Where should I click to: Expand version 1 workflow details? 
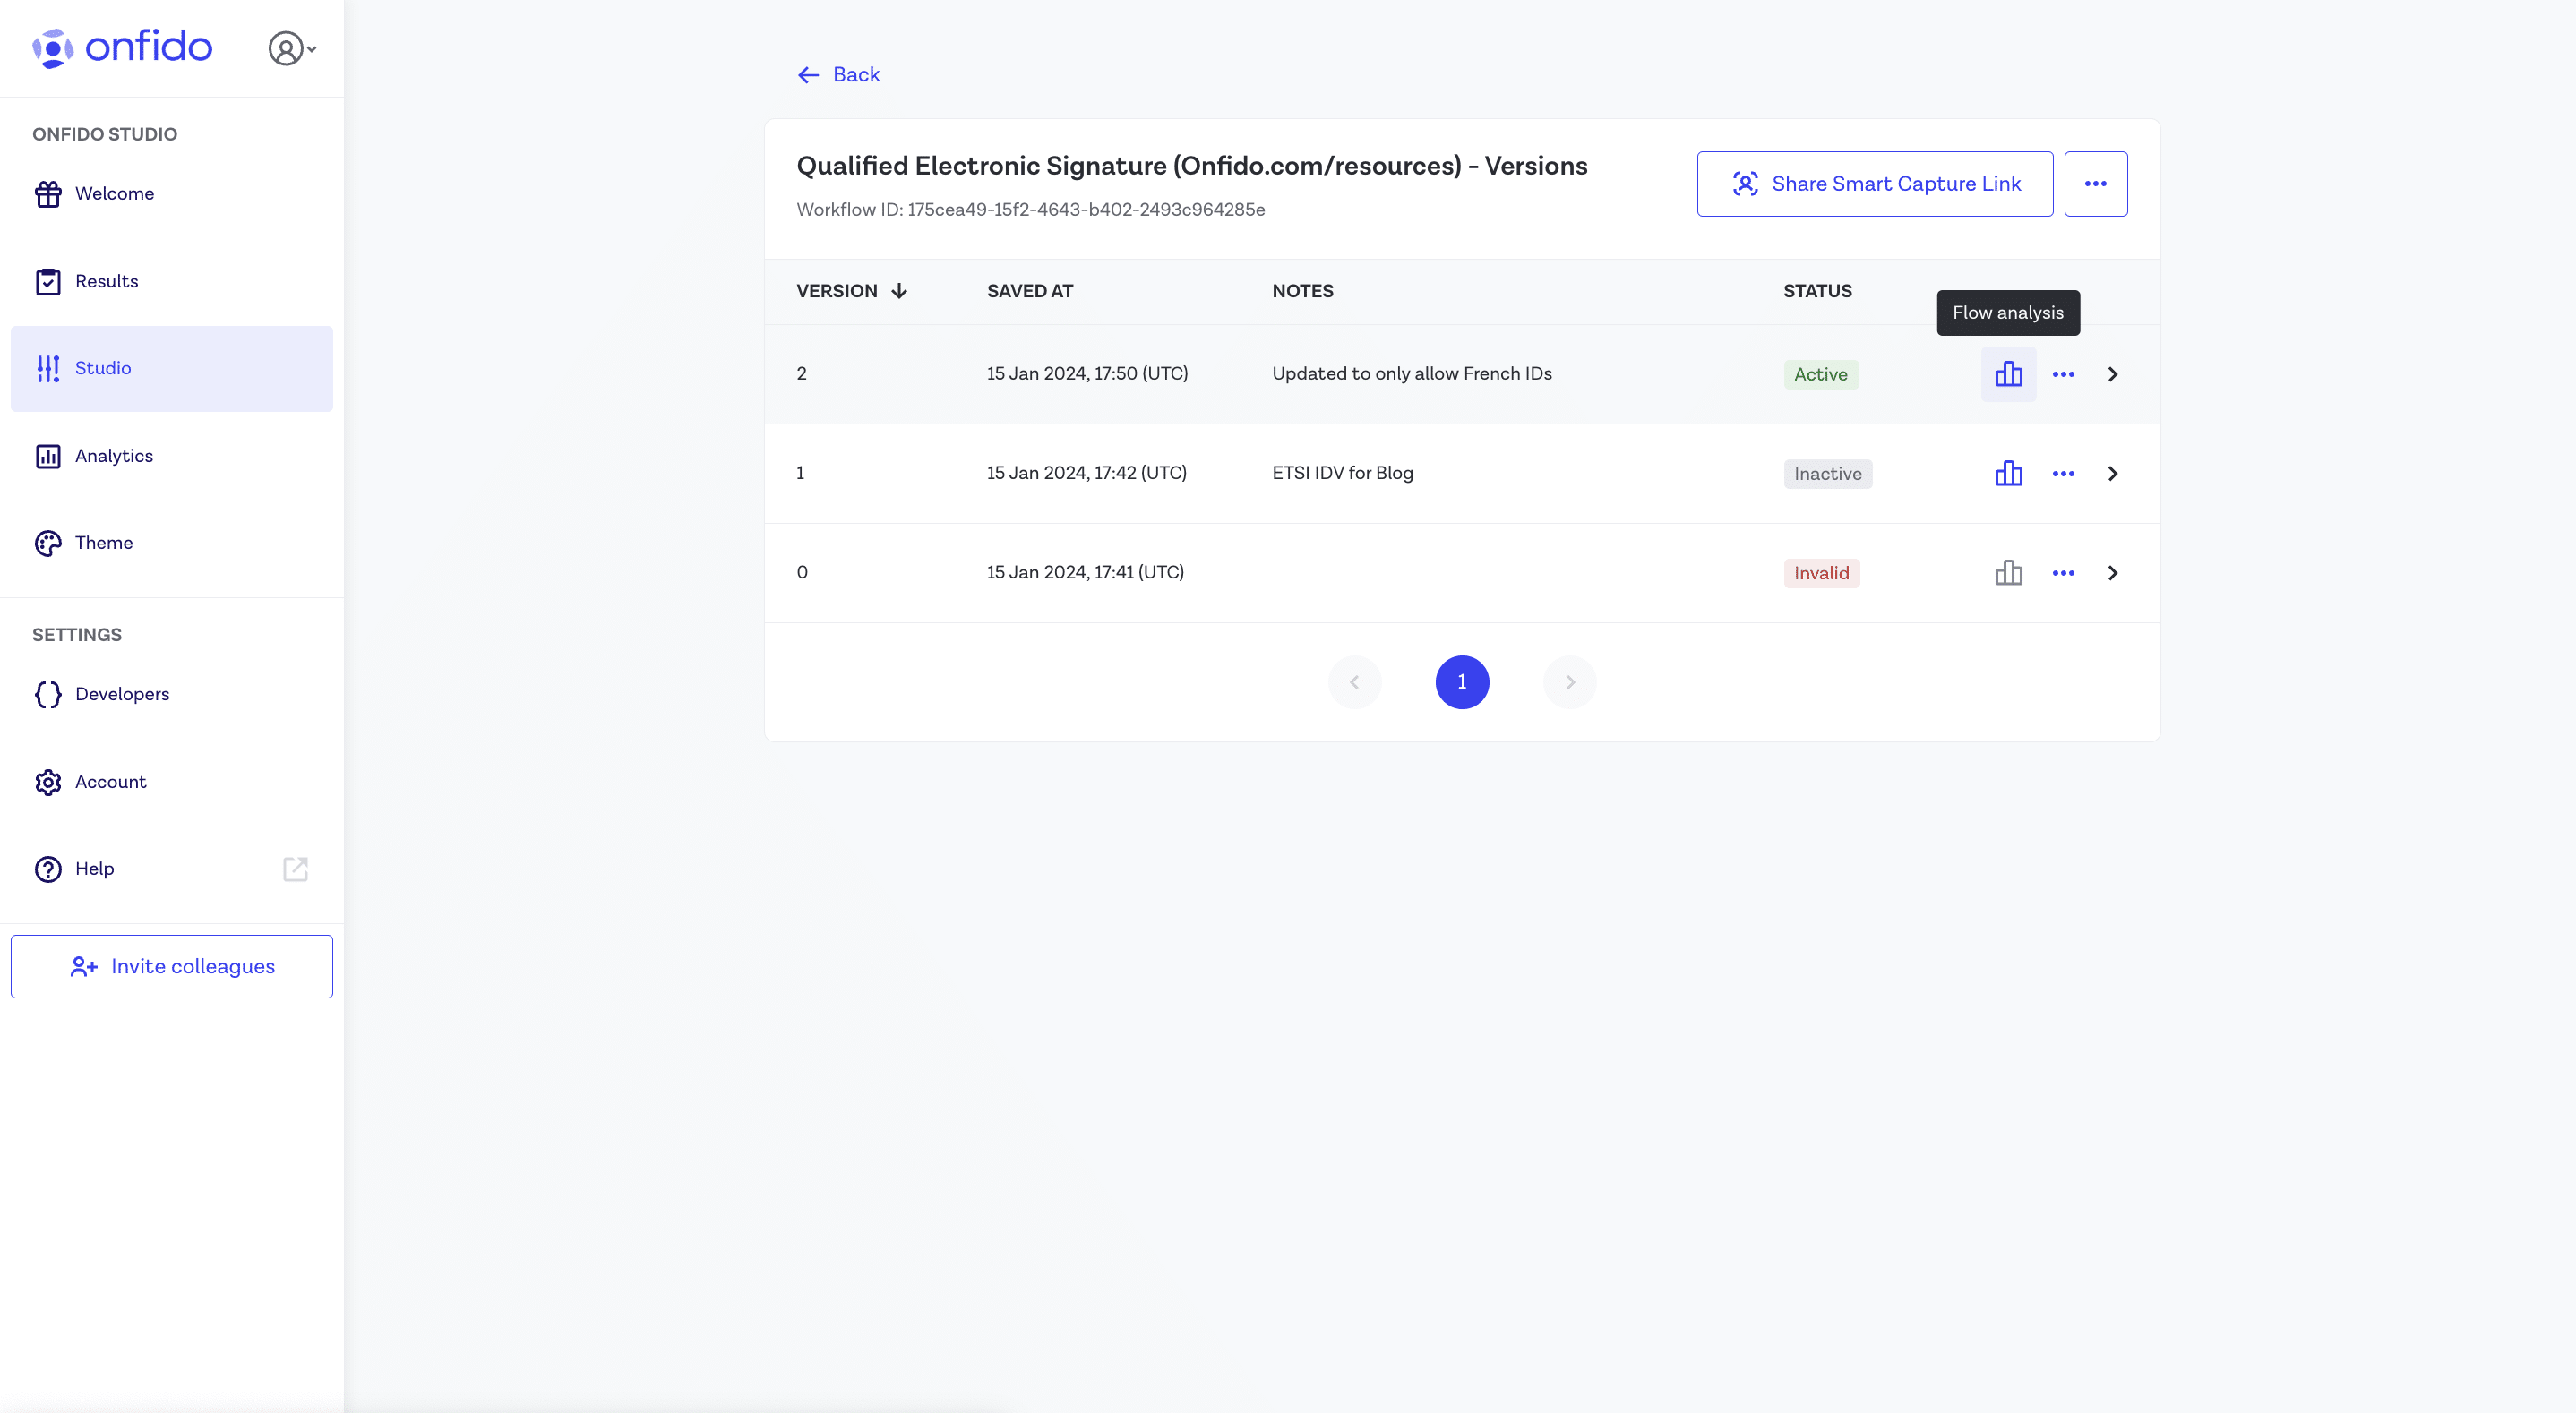point(2111,474)
